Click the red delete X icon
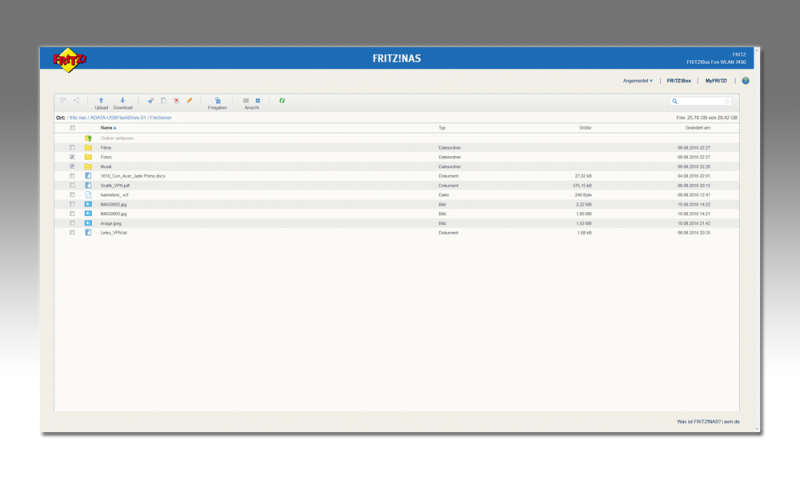The height and width of the screenshot is (480, 800). point(177,100)
